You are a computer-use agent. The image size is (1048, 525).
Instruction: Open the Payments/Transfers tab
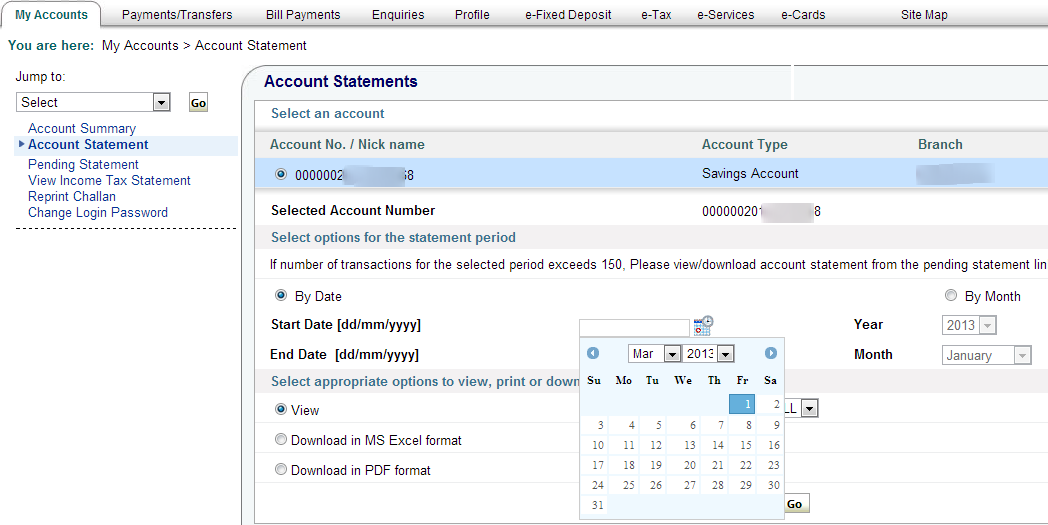coord(177,15)
